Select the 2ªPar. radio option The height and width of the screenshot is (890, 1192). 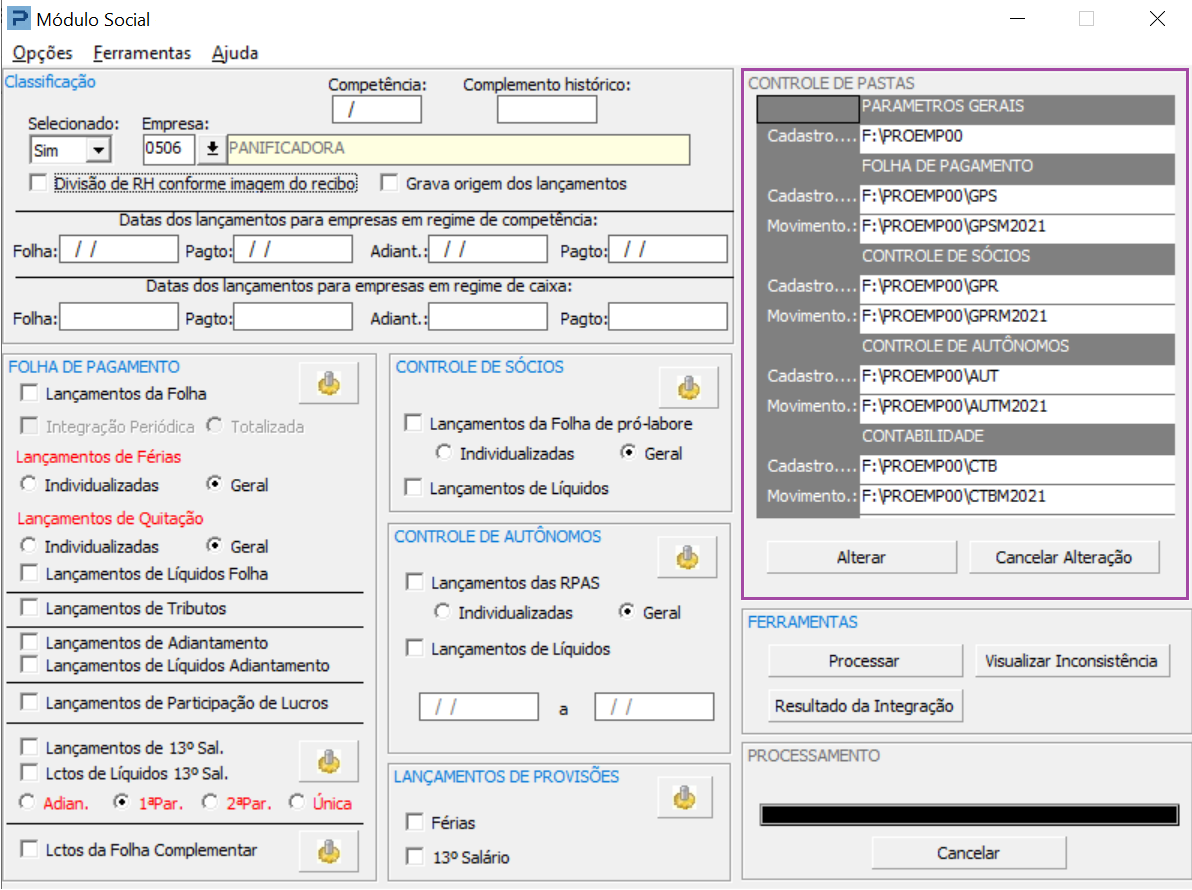[x=209, y=802]
